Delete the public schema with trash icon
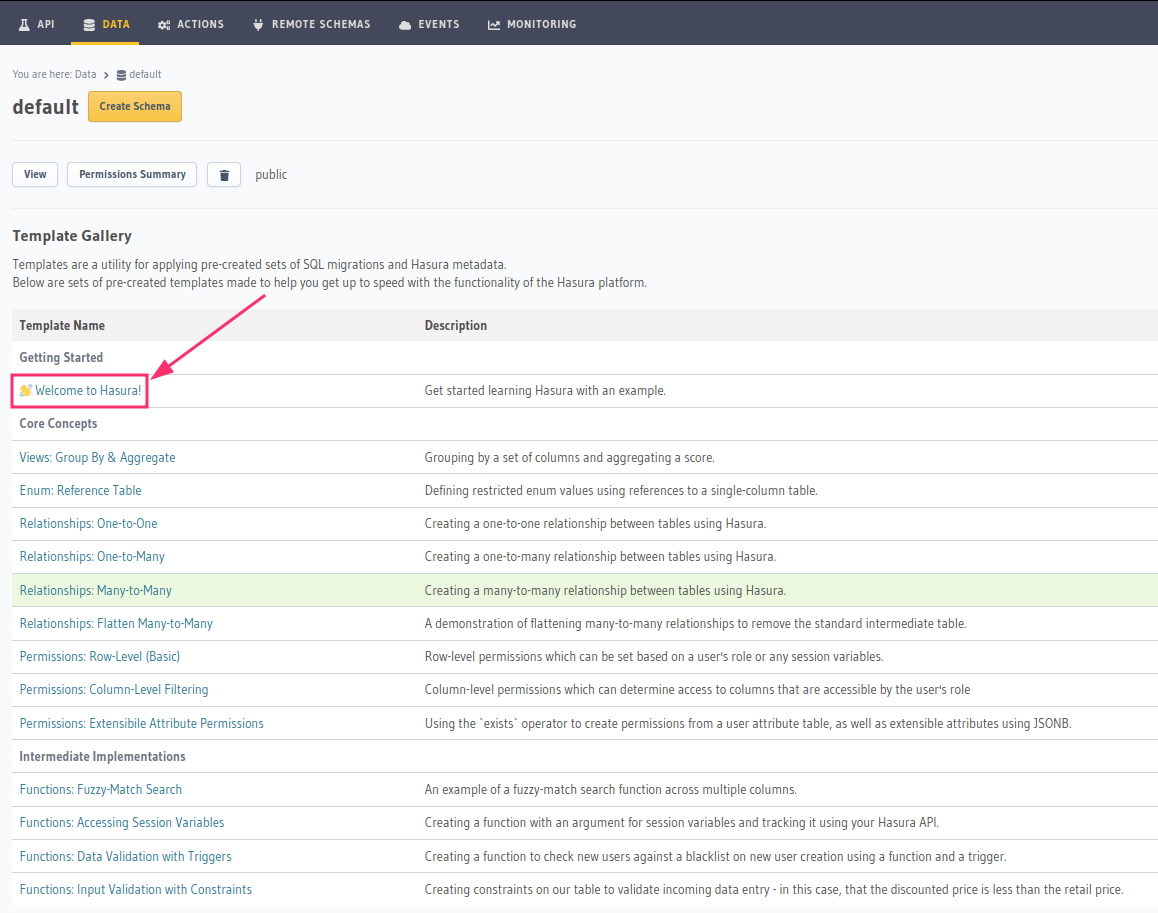This screenshot has height=913, width=1158. tap(224, 175)
